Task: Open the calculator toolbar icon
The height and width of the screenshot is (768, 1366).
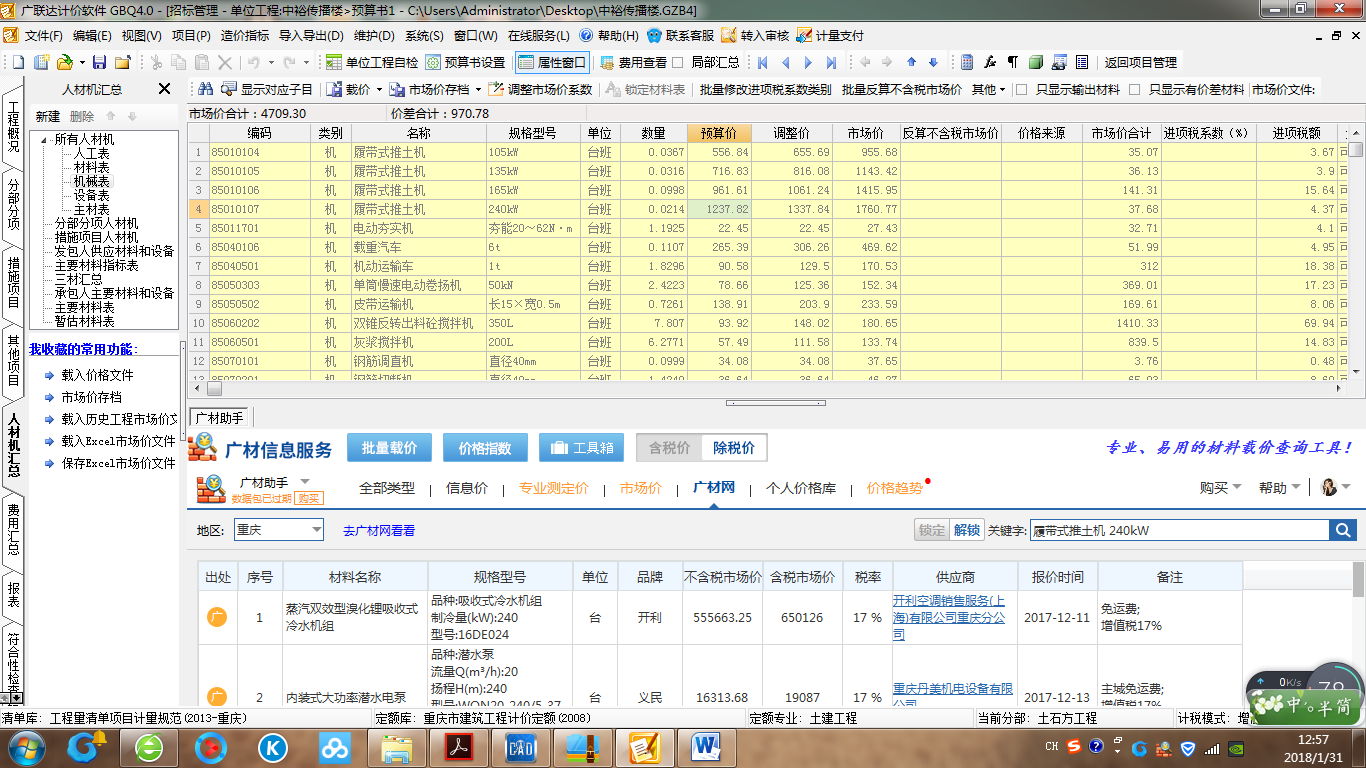Action: click(967, 62)
